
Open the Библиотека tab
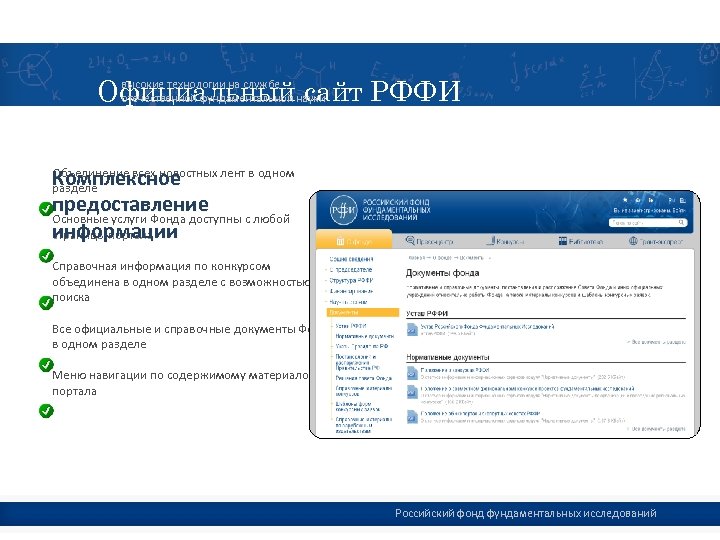pyautogui.click(x=580, y=241)
